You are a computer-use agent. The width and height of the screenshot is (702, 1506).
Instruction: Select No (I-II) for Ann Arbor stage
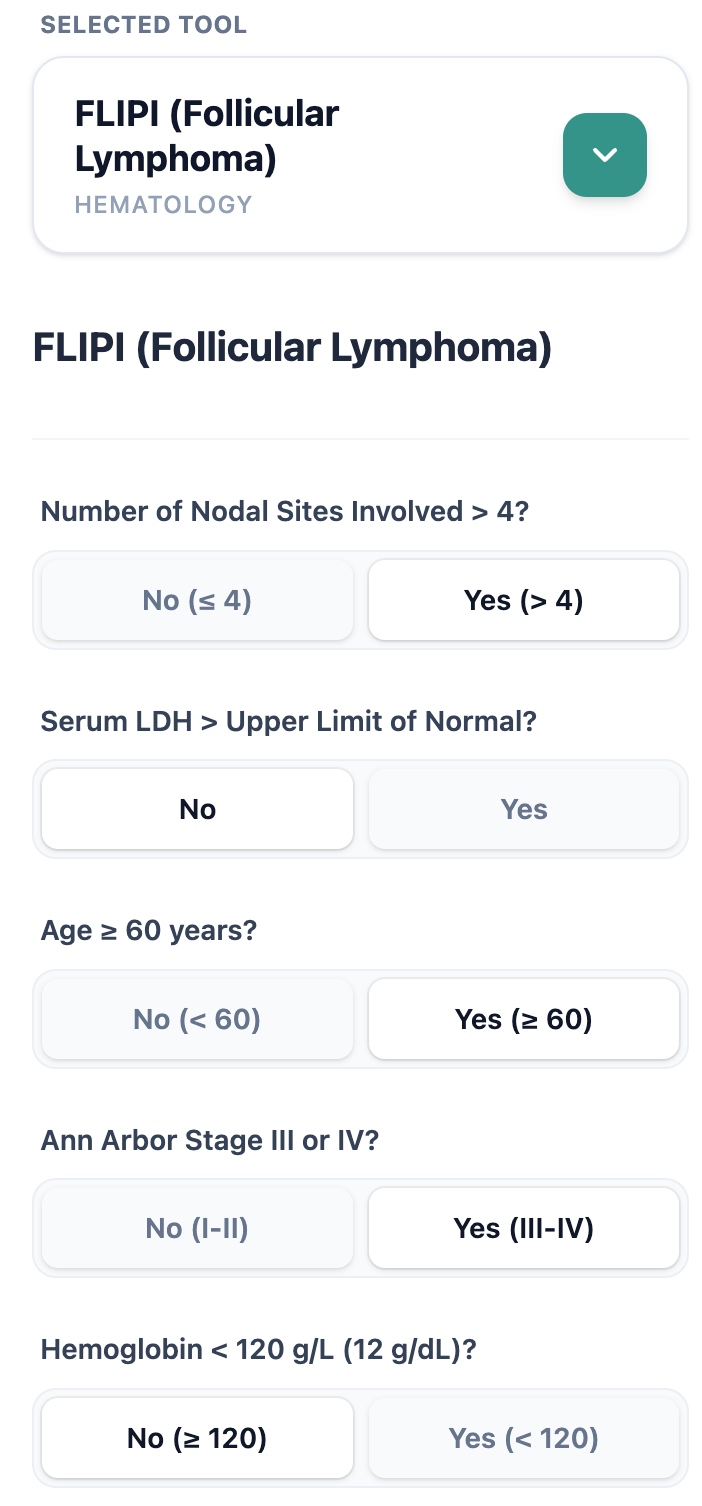click(197, 1228)
